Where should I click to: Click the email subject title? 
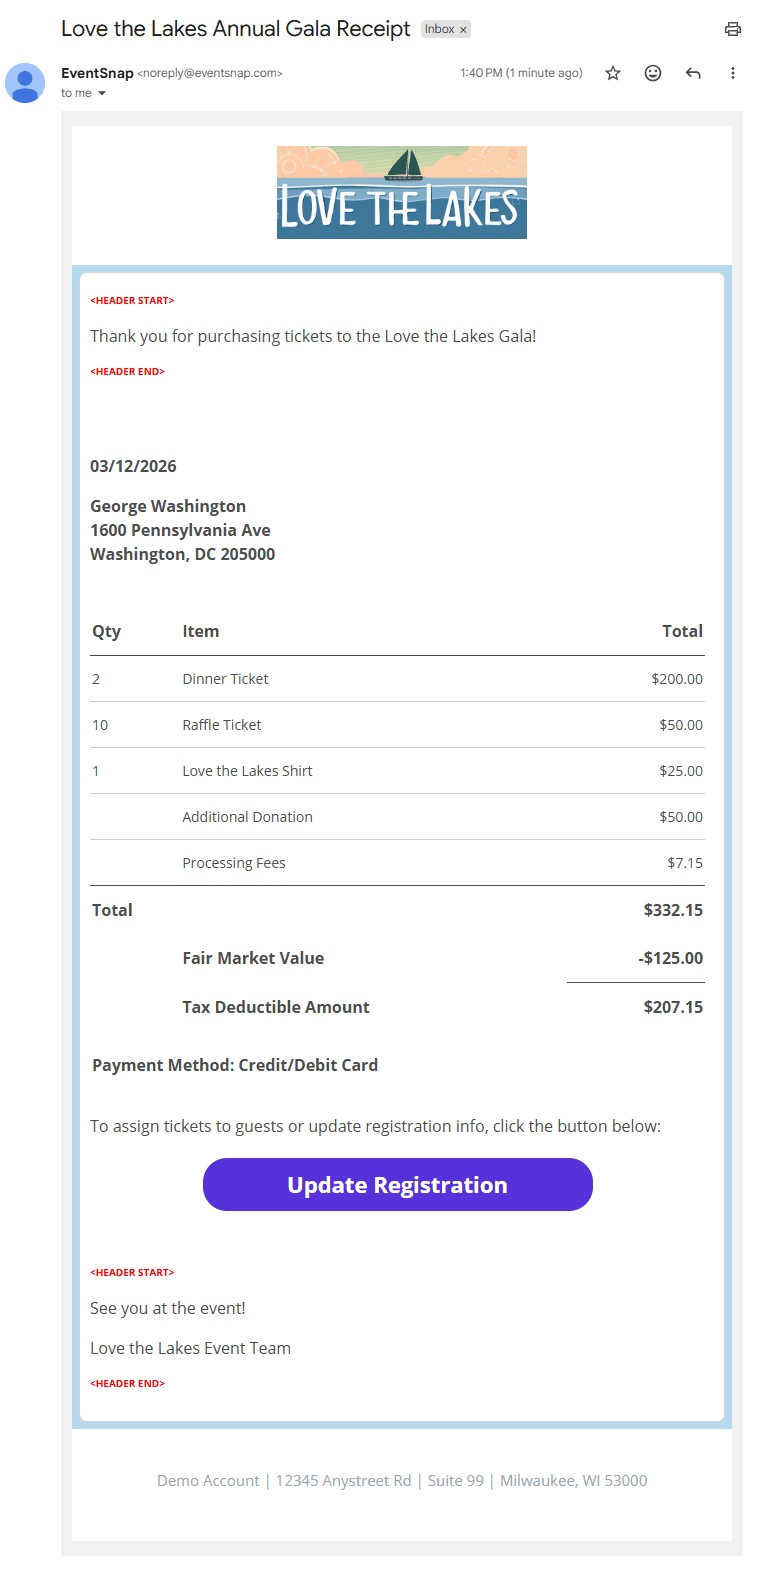pos(235,29)
